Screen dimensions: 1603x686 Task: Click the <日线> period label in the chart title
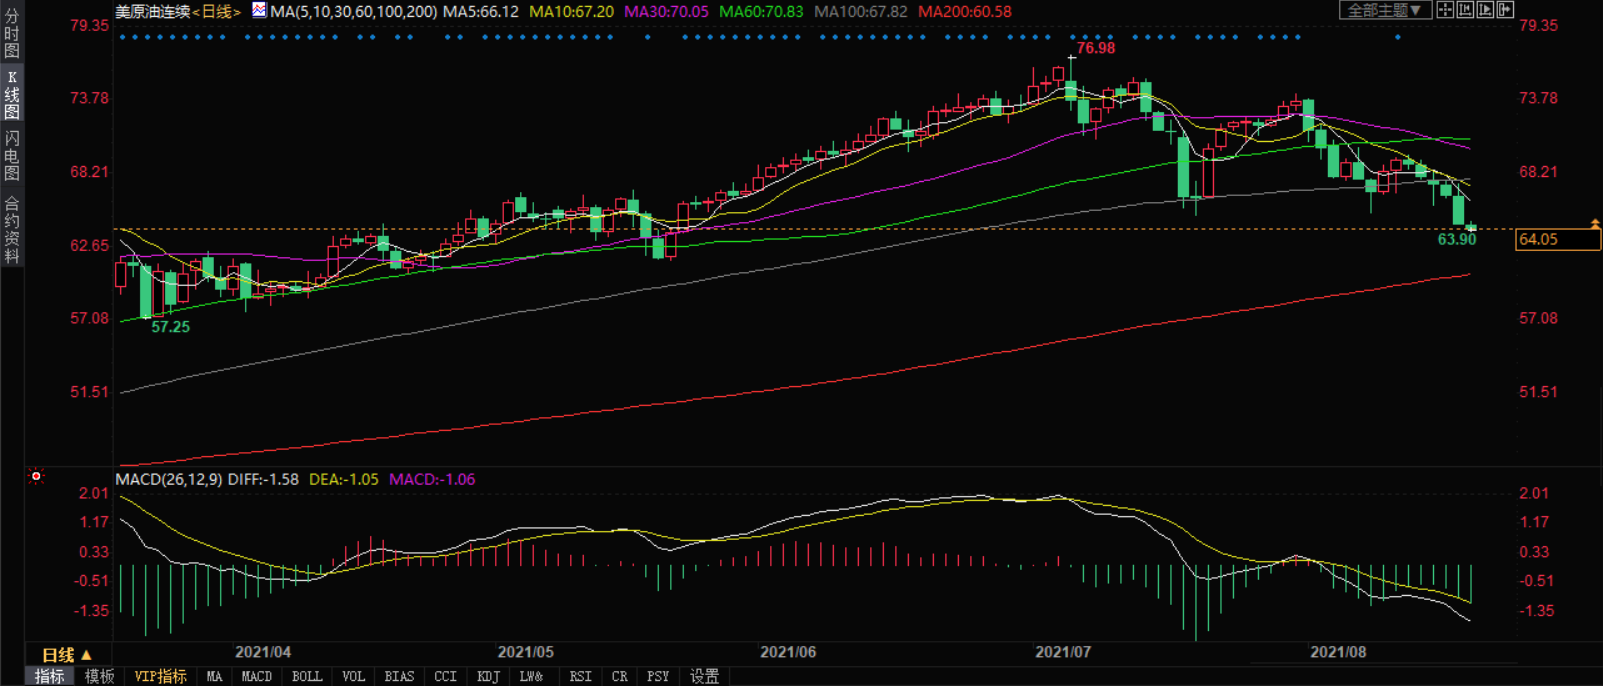217,12
